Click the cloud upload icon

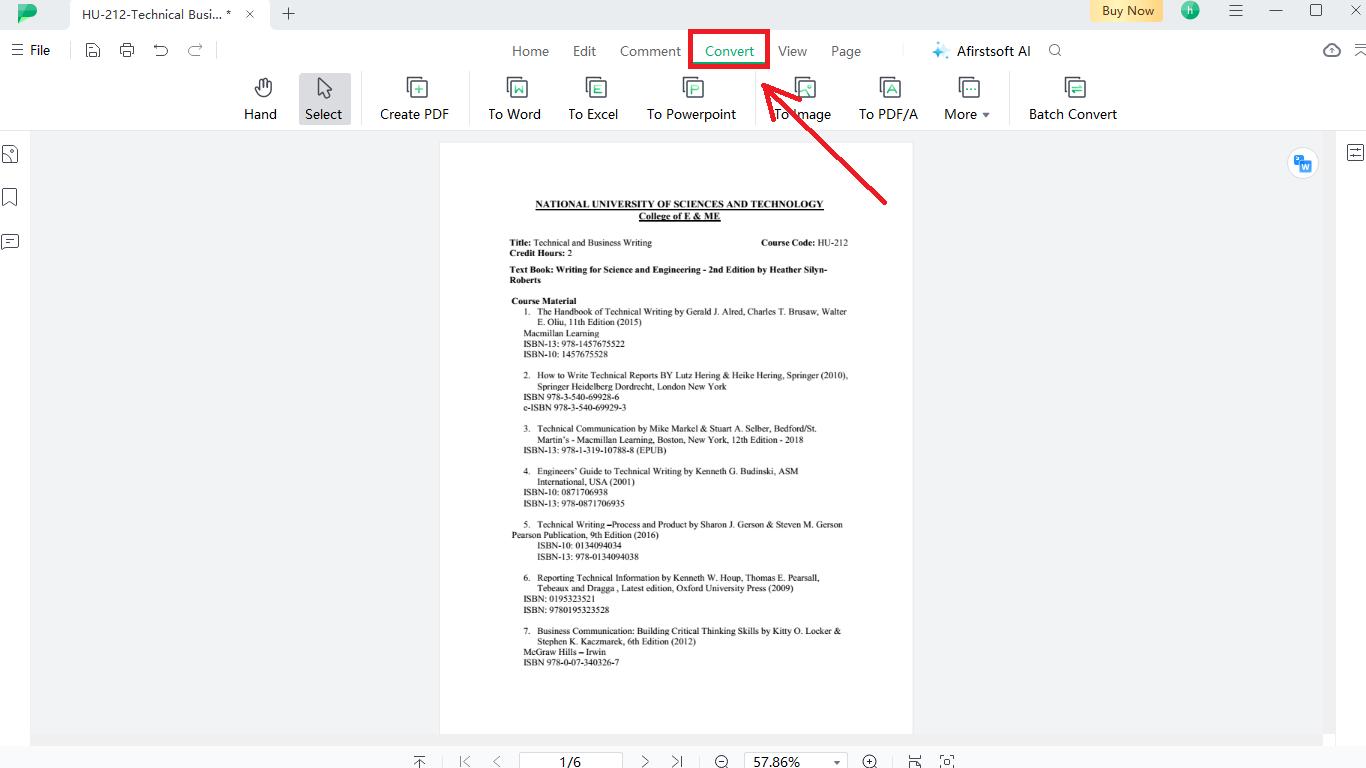(x=1332, y=50)
